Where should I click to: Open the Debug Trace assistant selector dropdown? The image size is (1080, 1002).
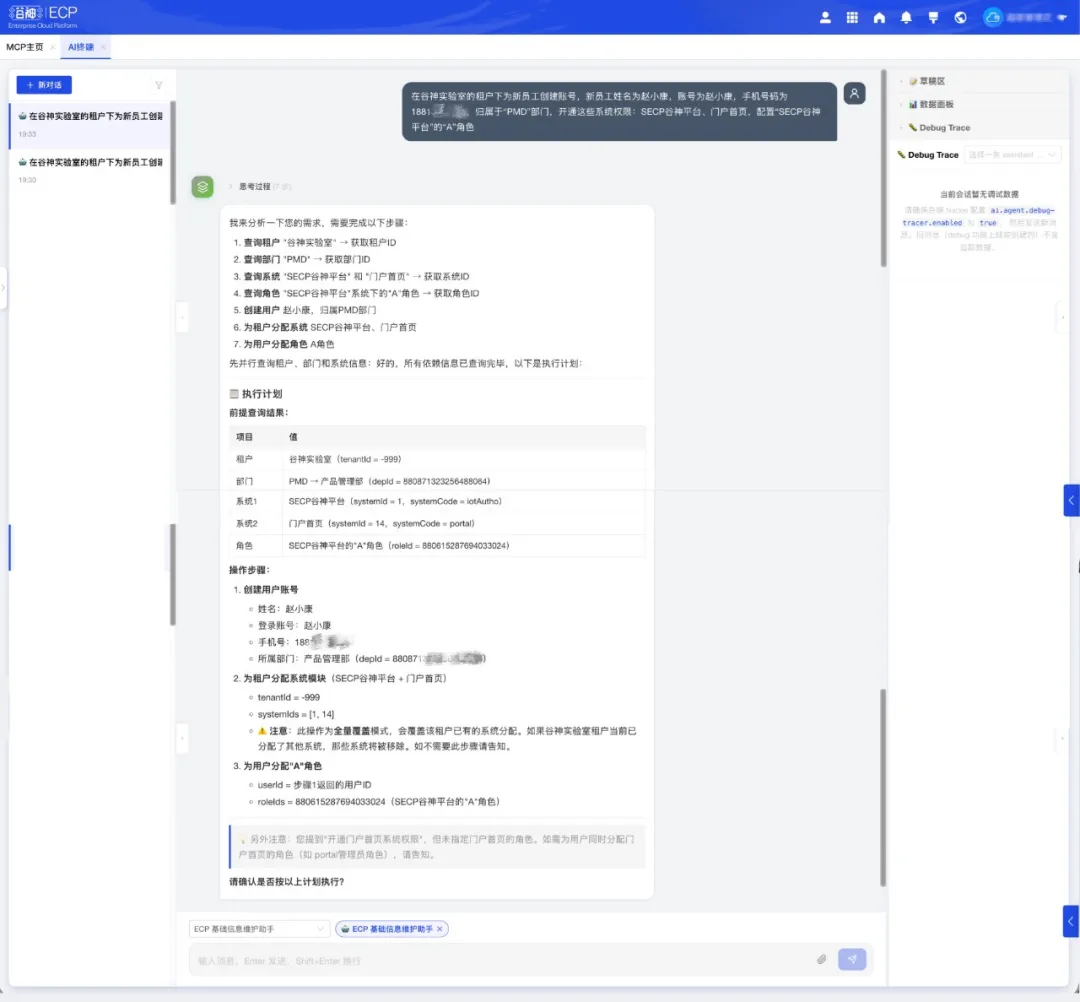[x=1012, y=155]
